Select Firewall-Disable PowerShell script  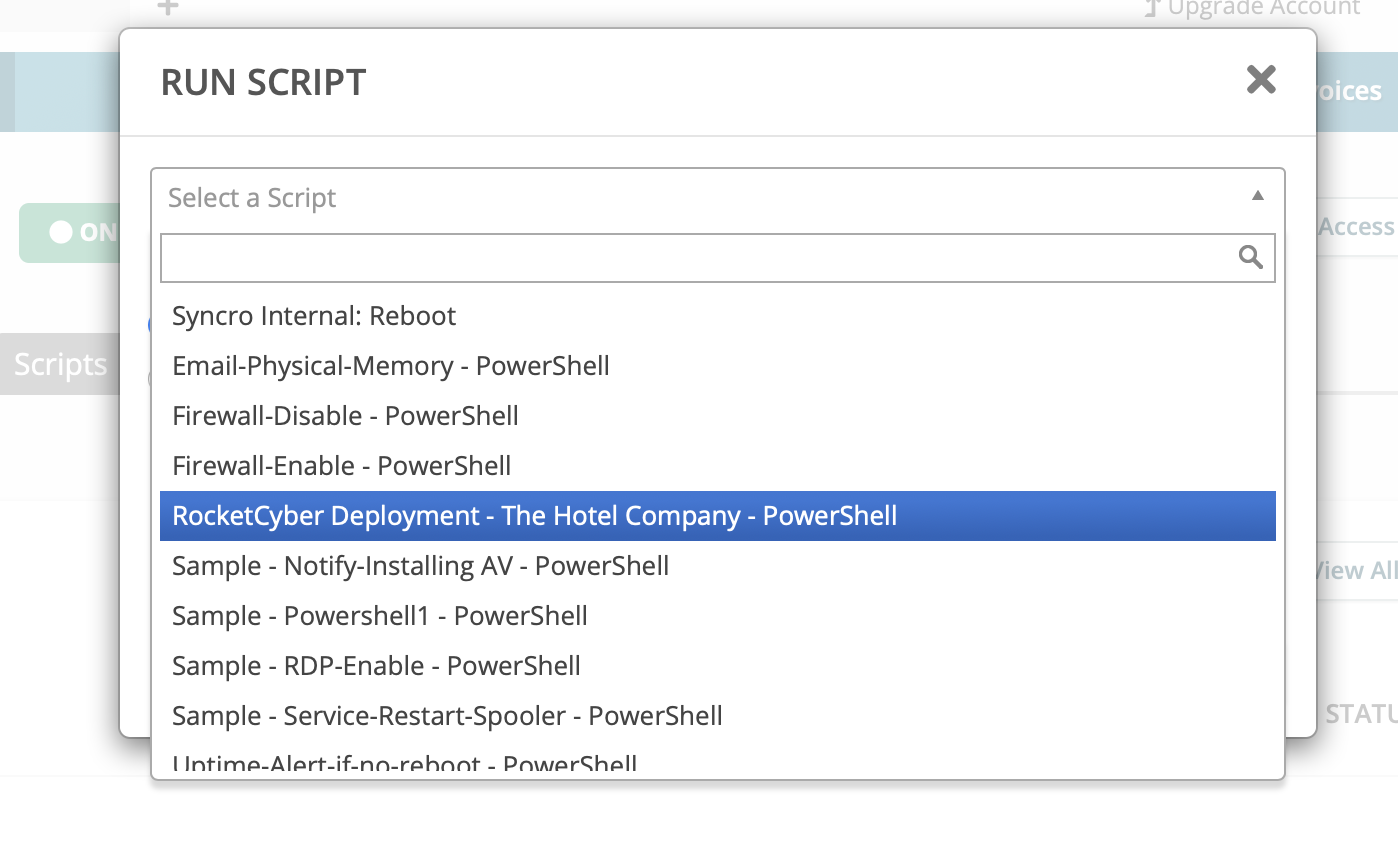click(717, 416)
